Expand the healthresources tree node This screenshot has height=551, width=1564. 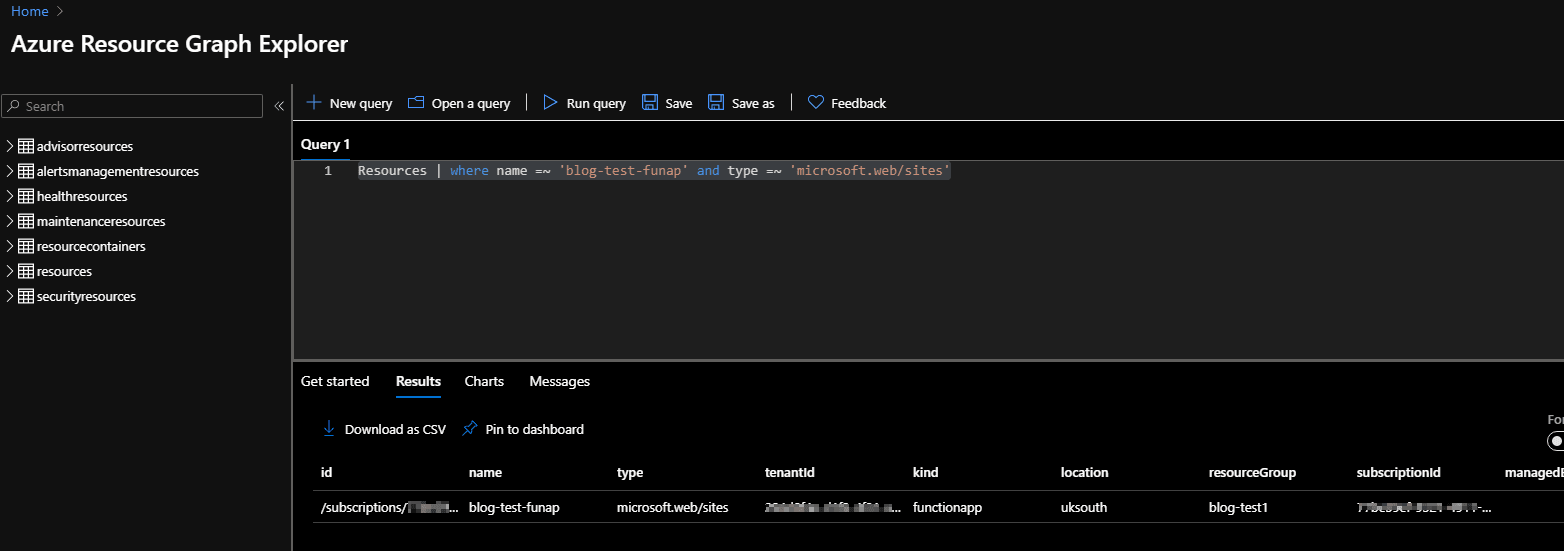(x=10, y=196)
